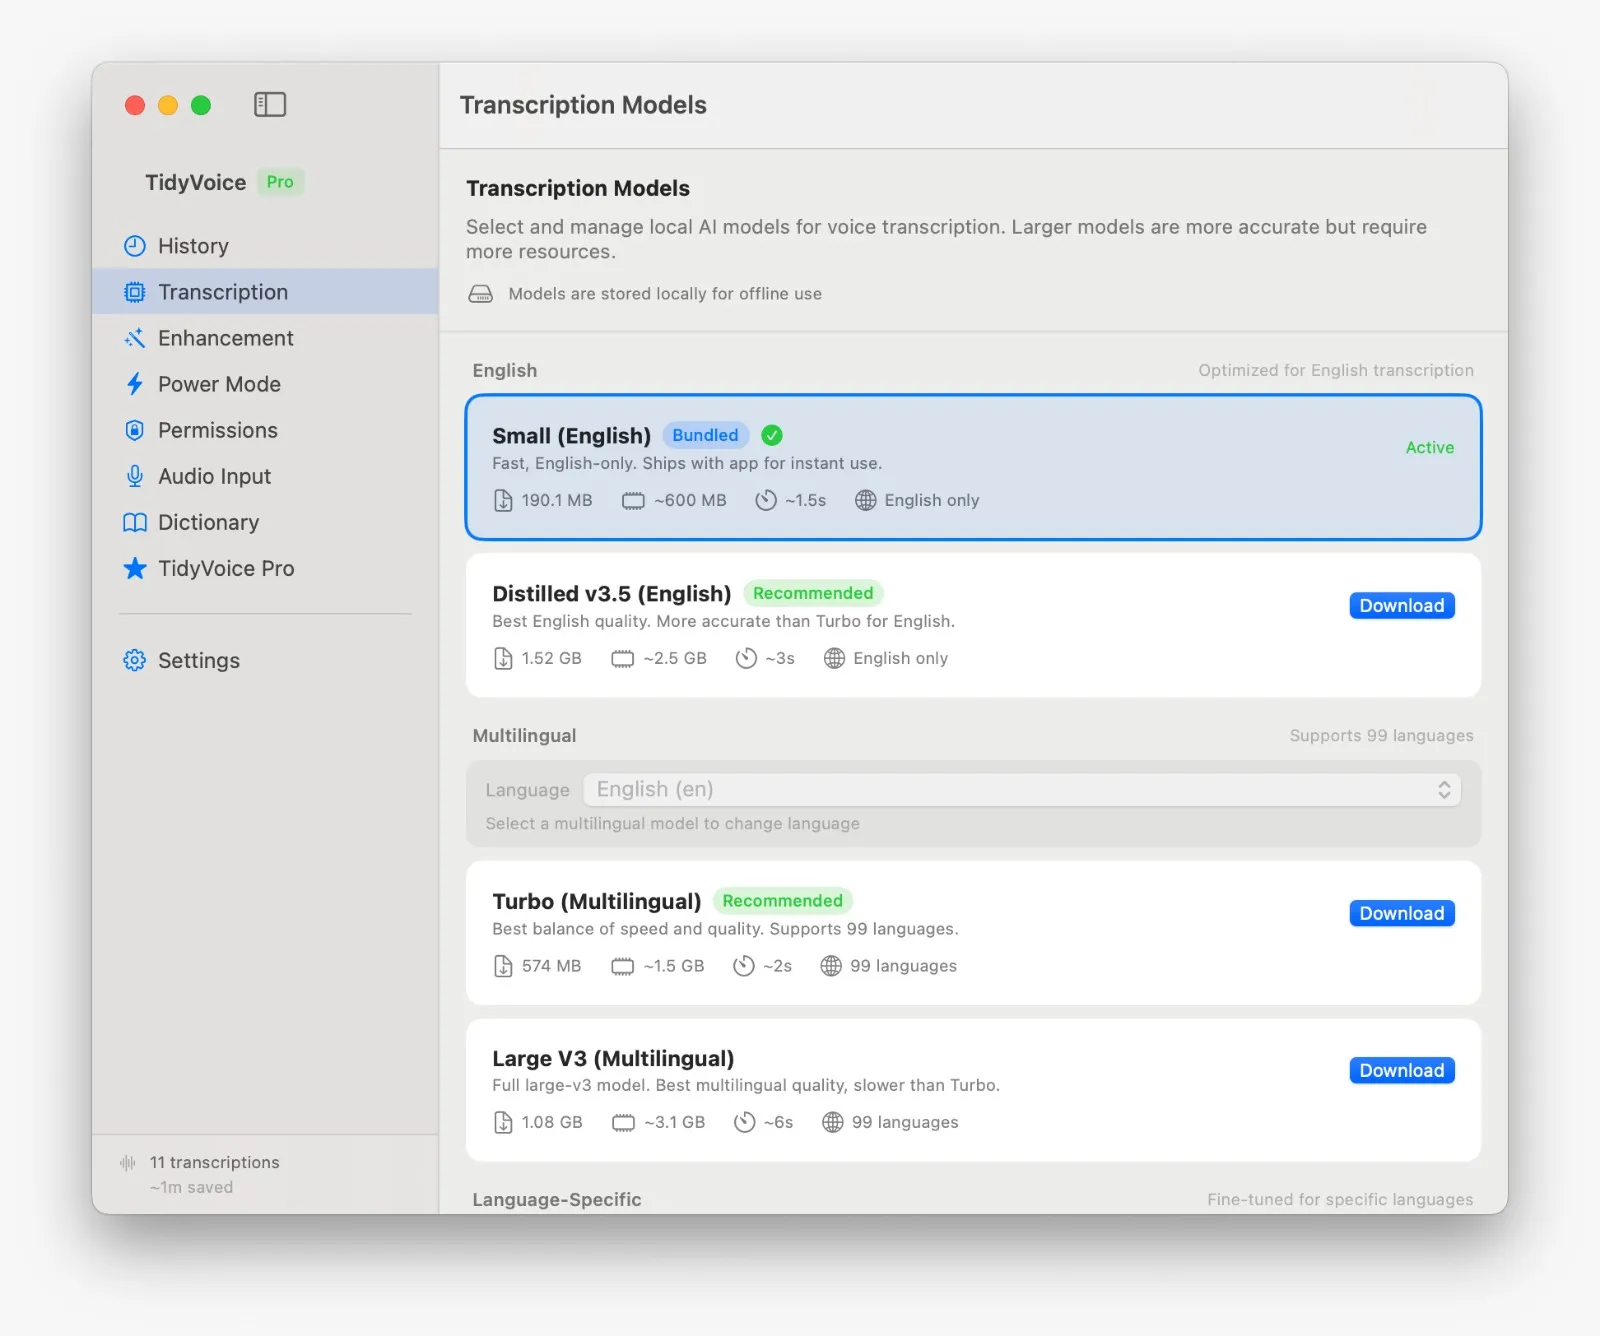Click the Recommended badge on Distilled v3.5
Image resolution: width=1600 pixels, height=1336 pixels.
click(x=813, y=593)
